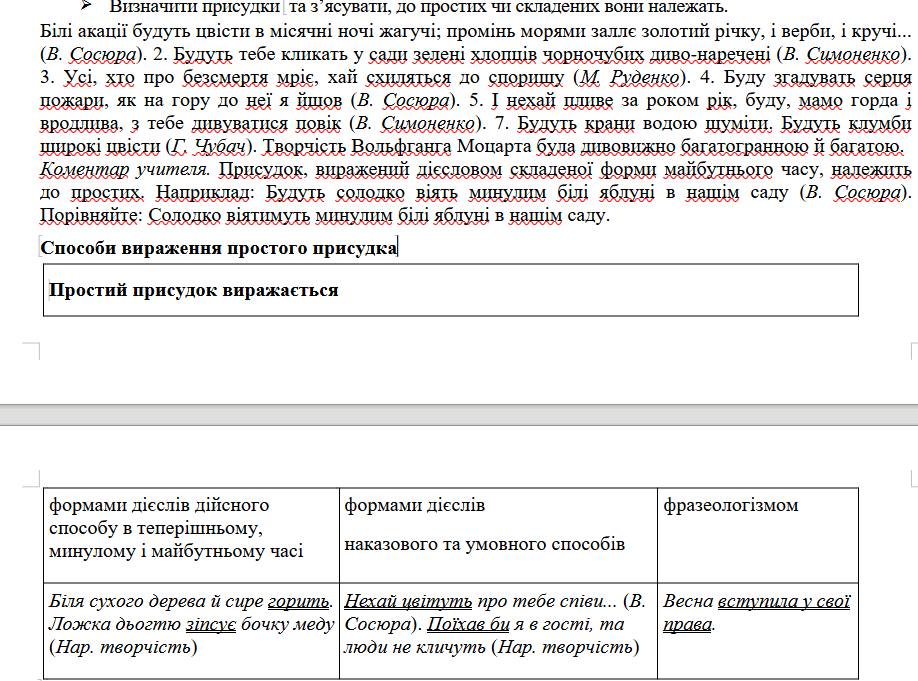Click the word 'Порівняйте' in paragraph

coord(91,216)
